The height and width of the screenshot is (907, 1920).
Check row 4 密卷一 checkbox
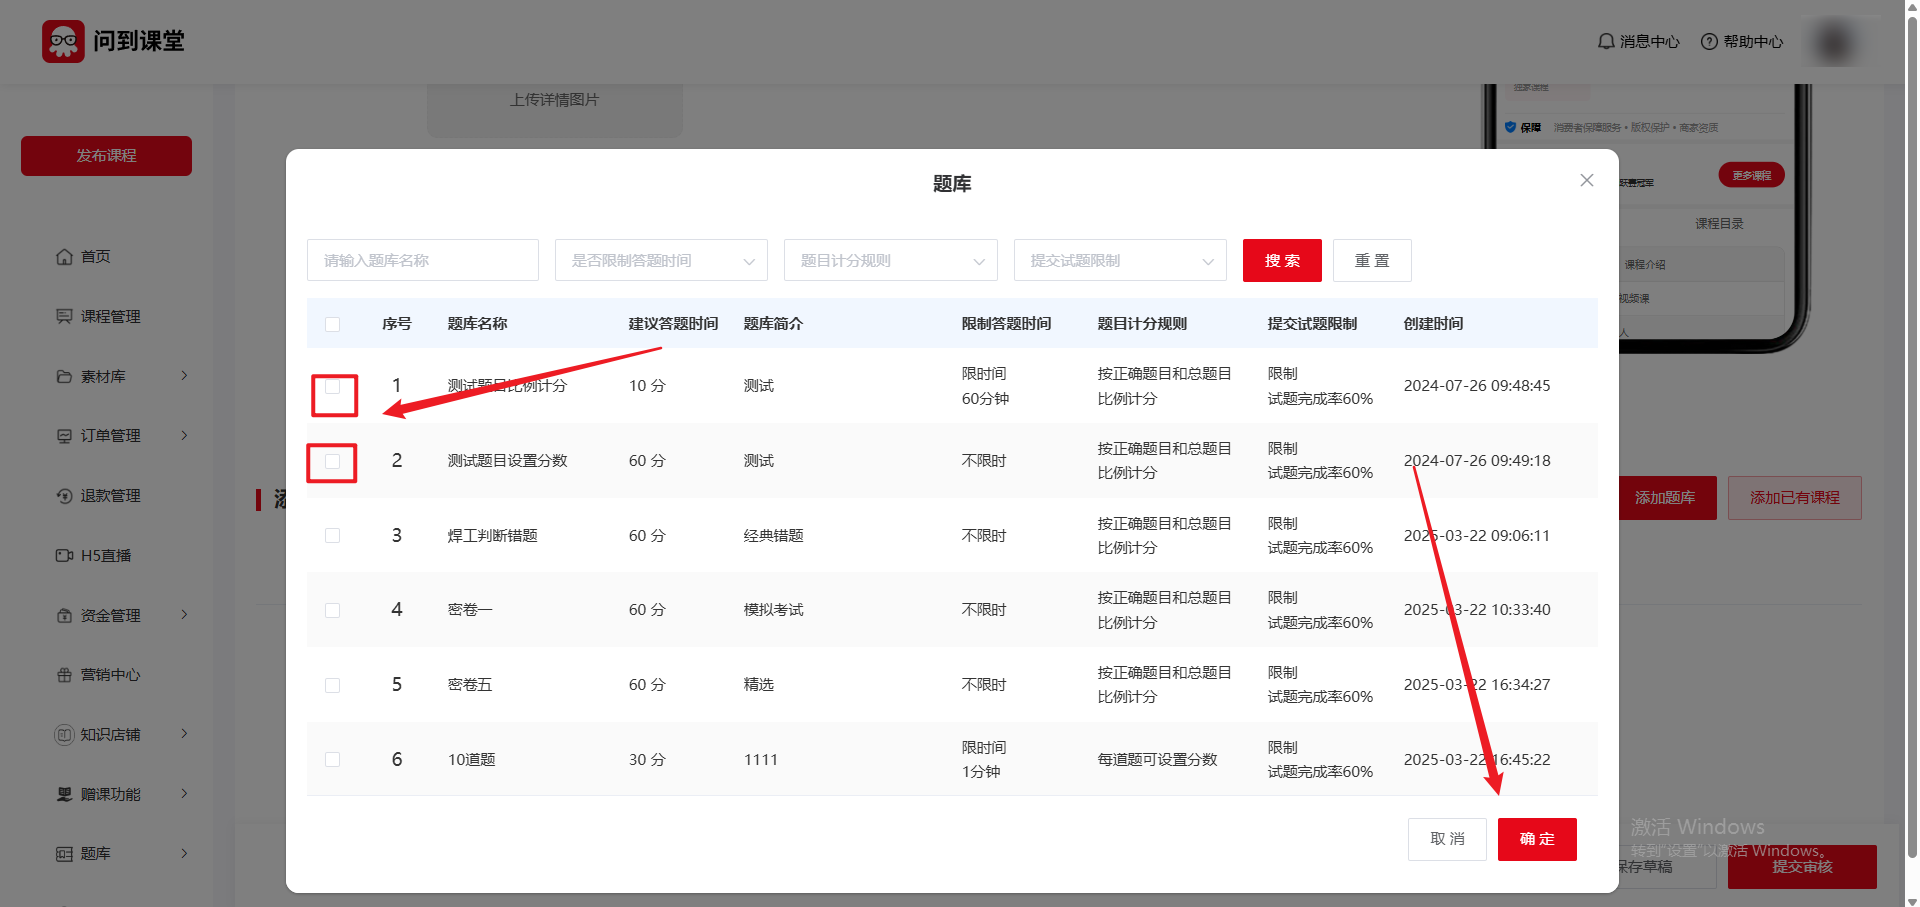[333, 610]
